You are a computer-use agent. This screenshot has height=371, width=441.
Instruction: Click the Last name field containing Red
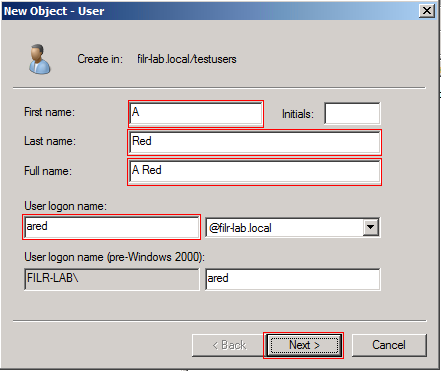pos(254,142)
